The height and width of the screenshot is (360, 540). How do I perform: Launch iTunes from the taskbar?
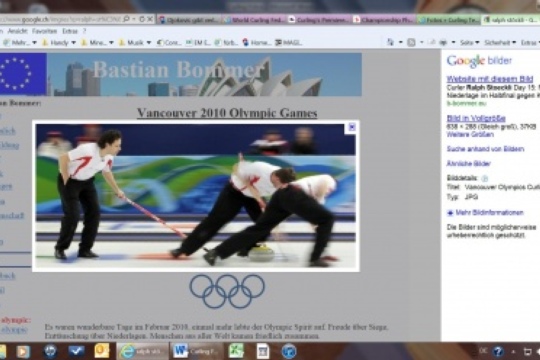tap(289, 351)
